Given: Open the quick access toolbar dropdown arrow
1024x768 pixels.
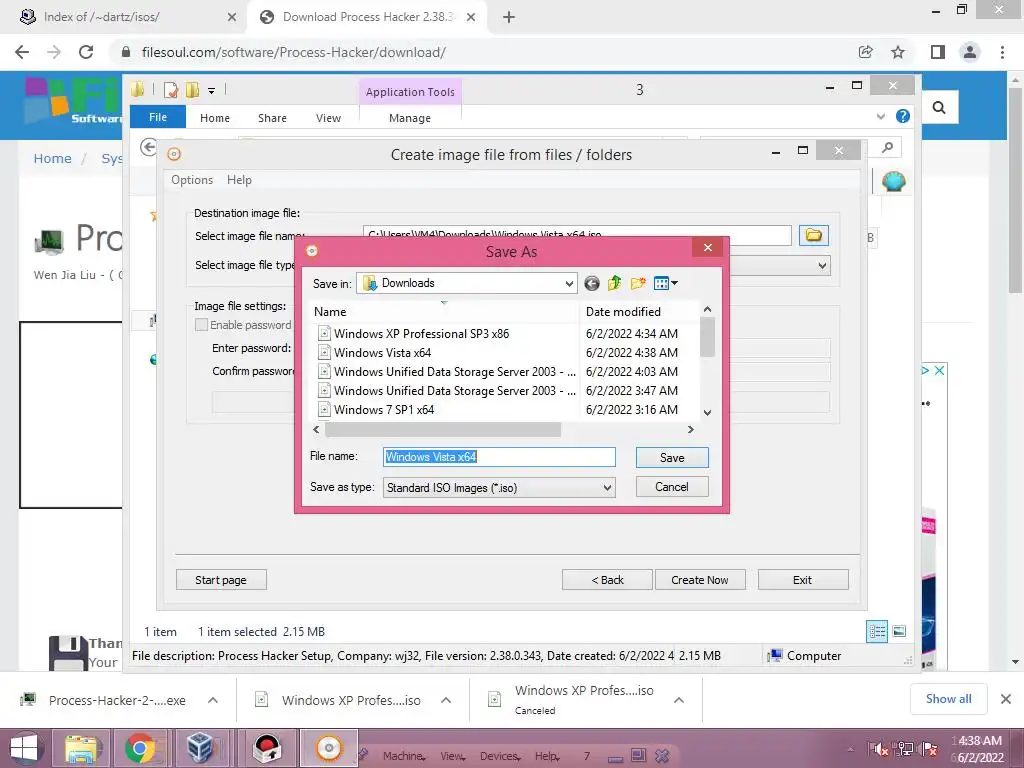Looking at the screenshot, I should point(212,91).
